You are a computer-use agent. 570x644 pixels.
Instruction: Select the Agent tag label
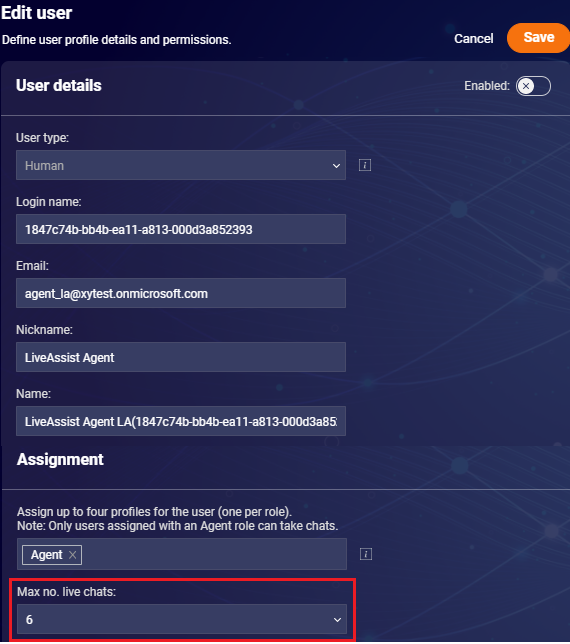click(x=46, y=555)
